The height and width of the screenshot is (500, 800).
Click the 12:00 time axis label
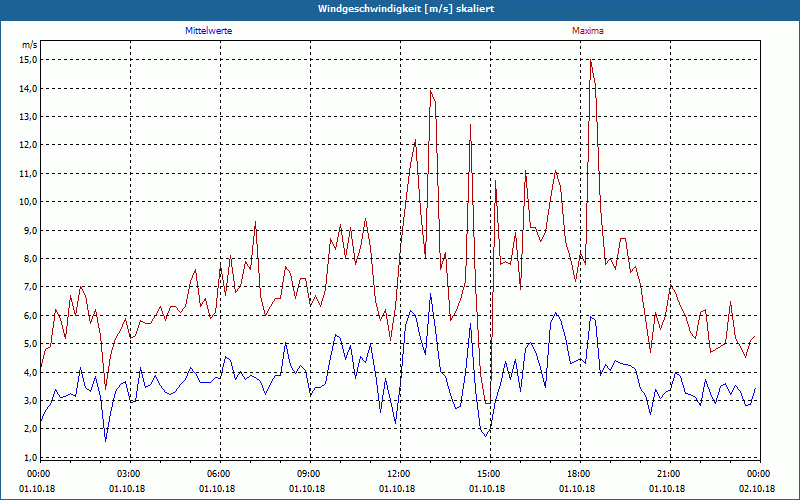[x=399, y=474]
